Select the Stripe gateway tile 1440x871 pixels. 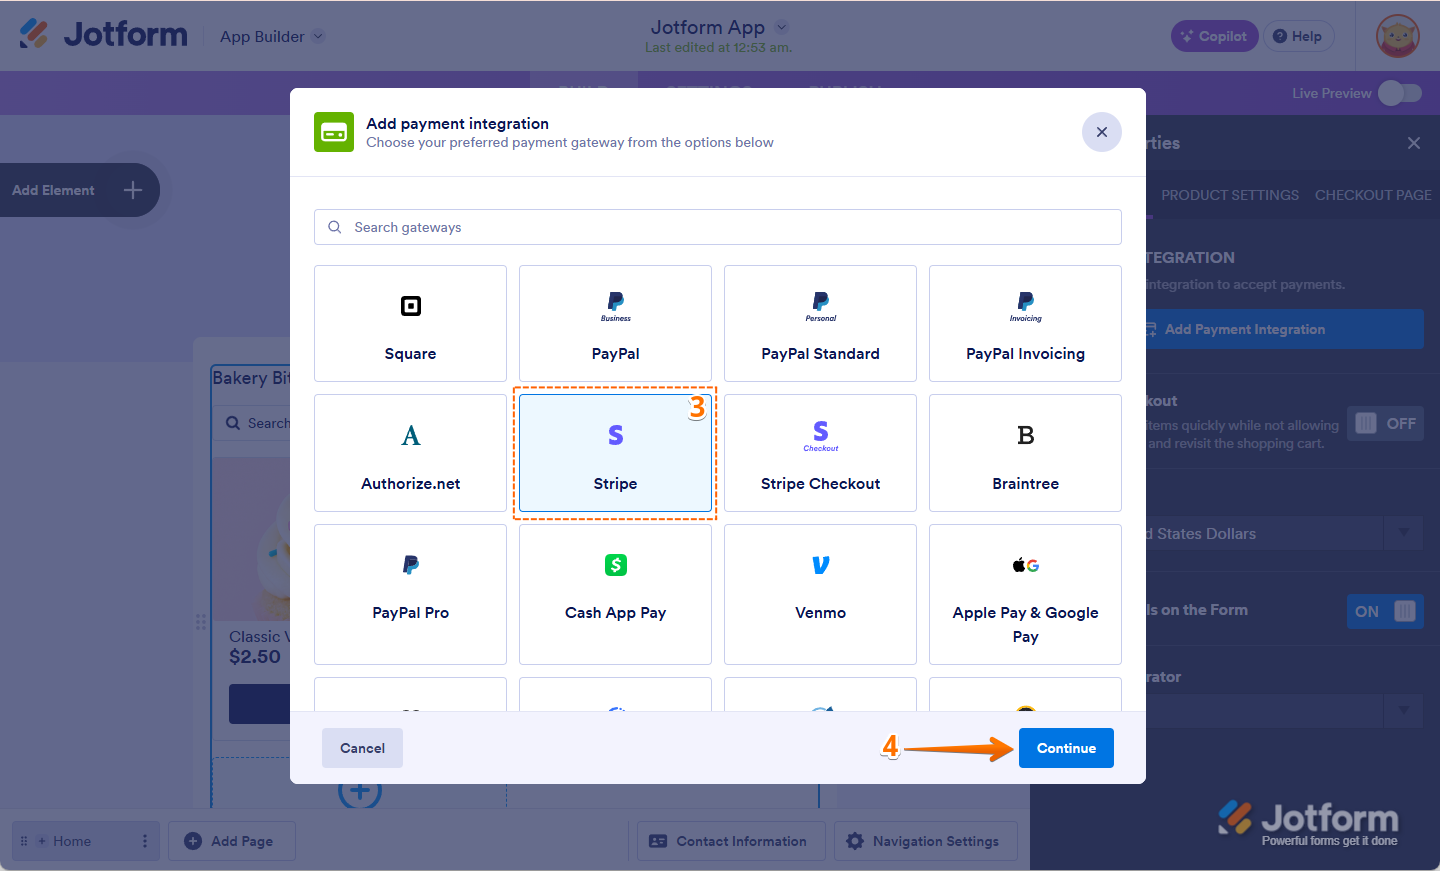point(615,453)
